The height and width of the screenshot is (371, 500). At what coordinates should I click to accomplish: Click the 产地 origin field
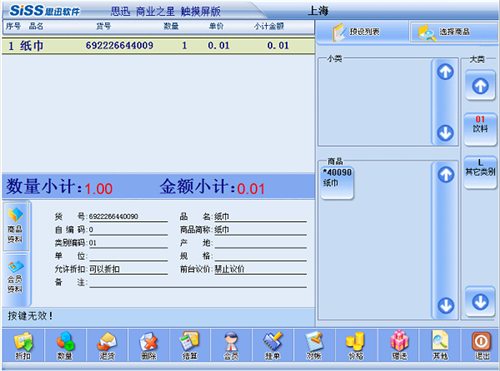[260, 243]
